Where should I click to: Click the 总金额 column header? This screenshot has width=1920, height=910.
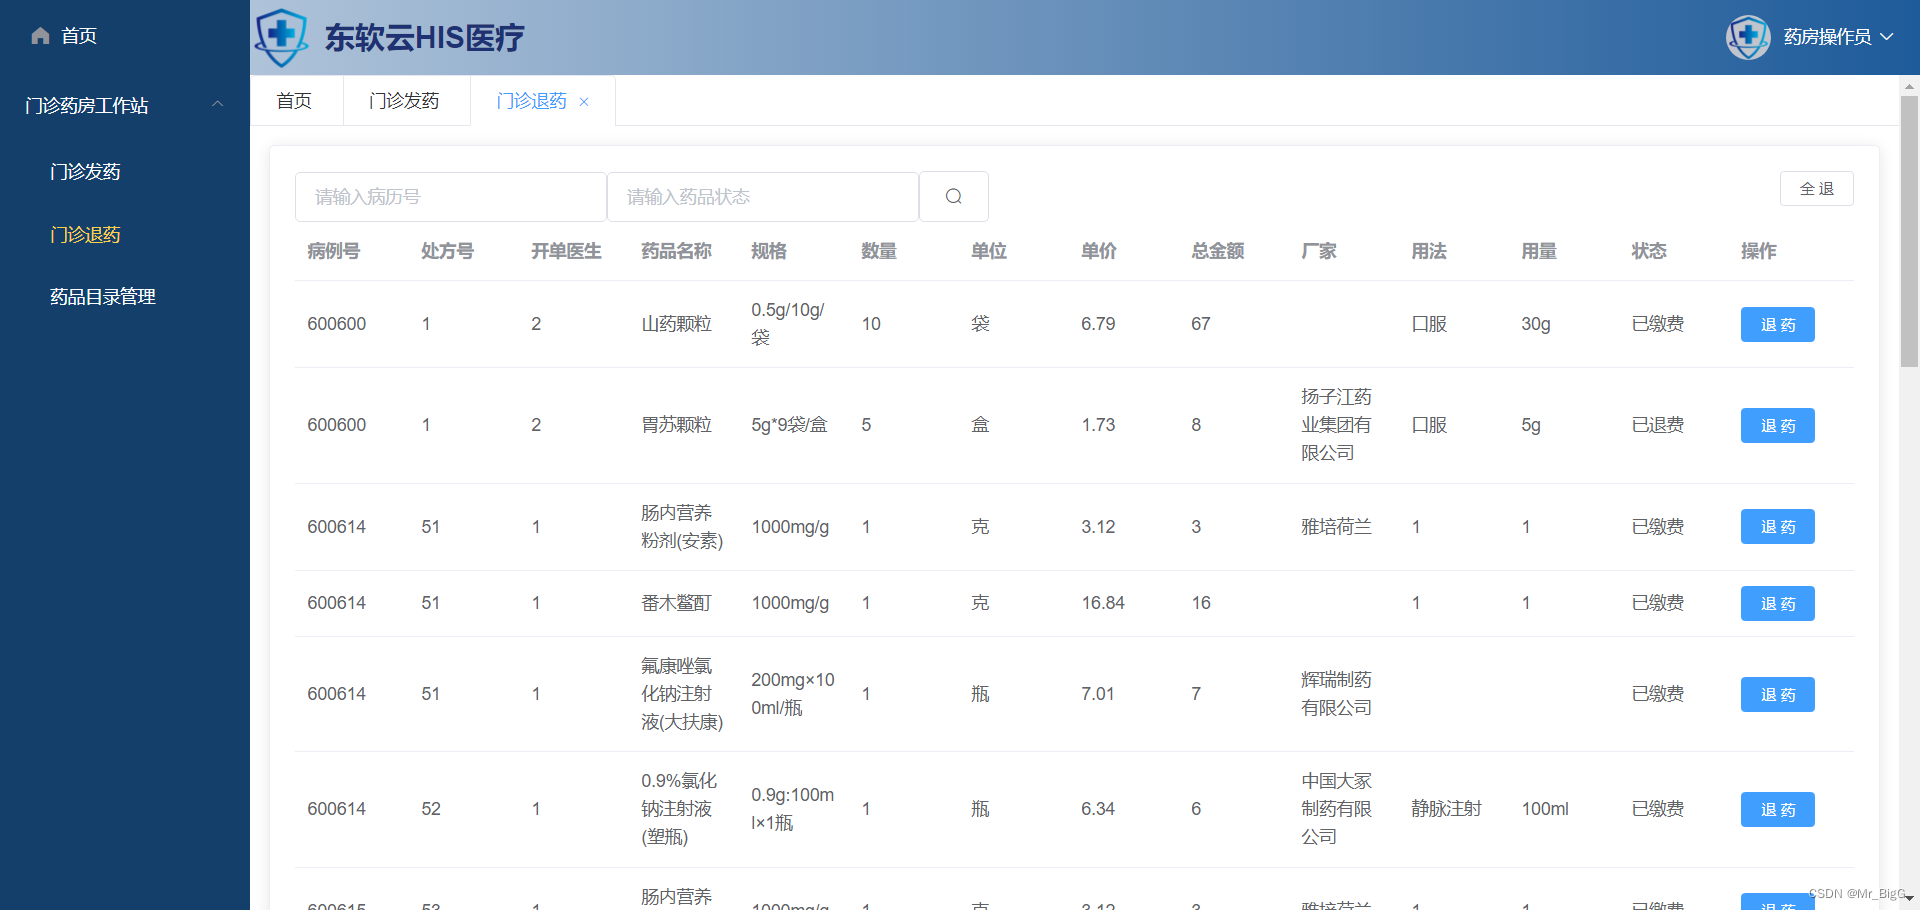click(x=1217, y=251)
